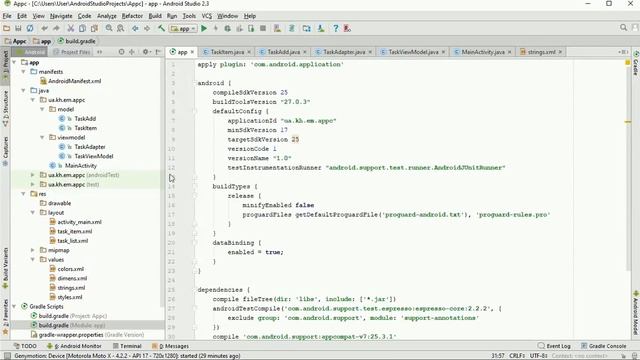Click the Replace icon in toolbar
The image size is (640, 360).
tap(121, 28)
